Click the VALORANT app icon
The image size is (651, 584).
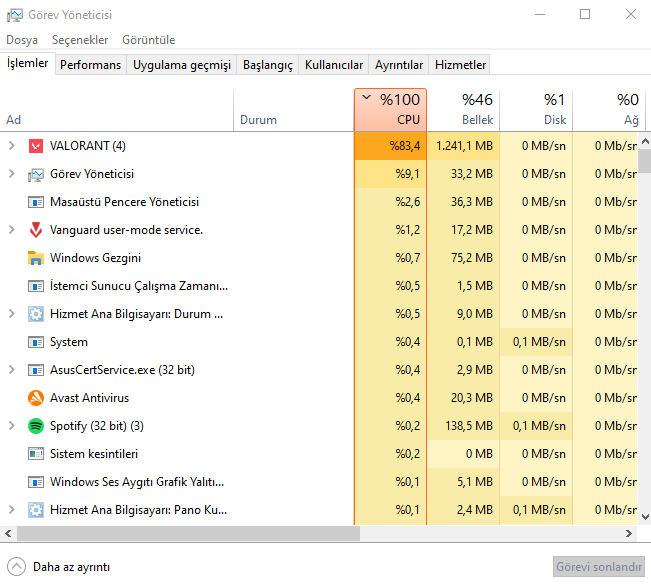pyautogui.click(x=36, y=146)
